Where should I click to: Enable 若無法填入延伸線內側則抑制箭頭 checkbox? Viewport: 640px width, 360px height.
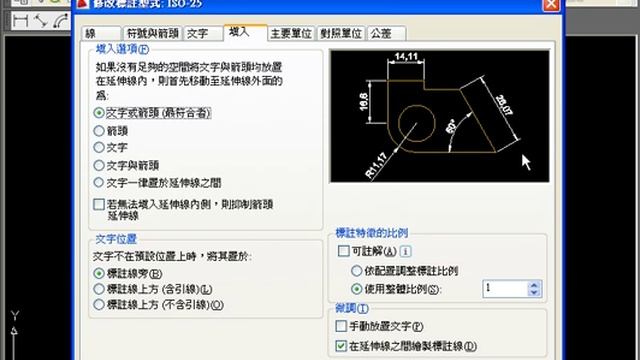point(99,204)
